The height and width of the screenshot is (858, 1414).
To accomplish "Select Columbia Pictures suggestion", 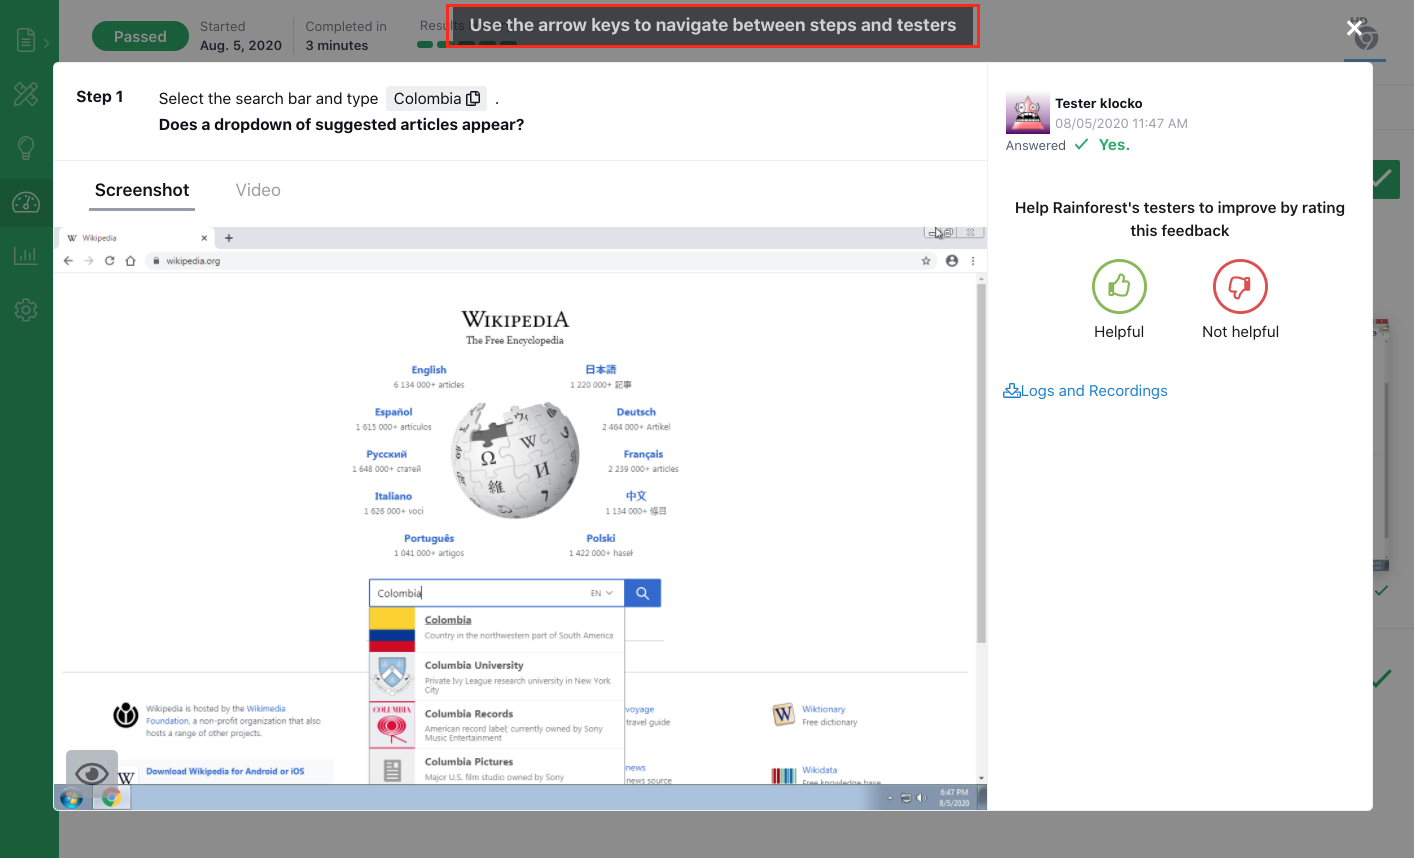I will click(x=497, y=767).
